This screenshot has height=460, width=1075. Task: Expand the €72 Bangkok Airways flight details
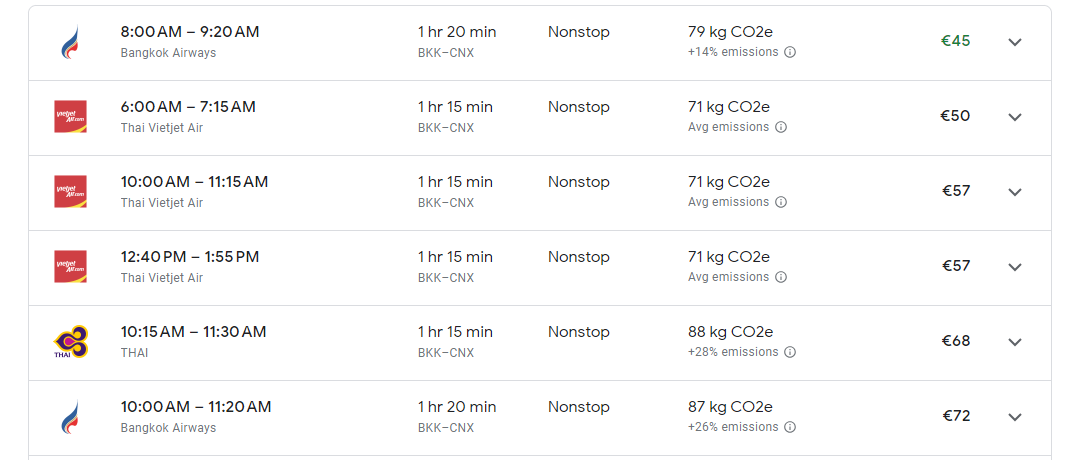click(1015, 417)
